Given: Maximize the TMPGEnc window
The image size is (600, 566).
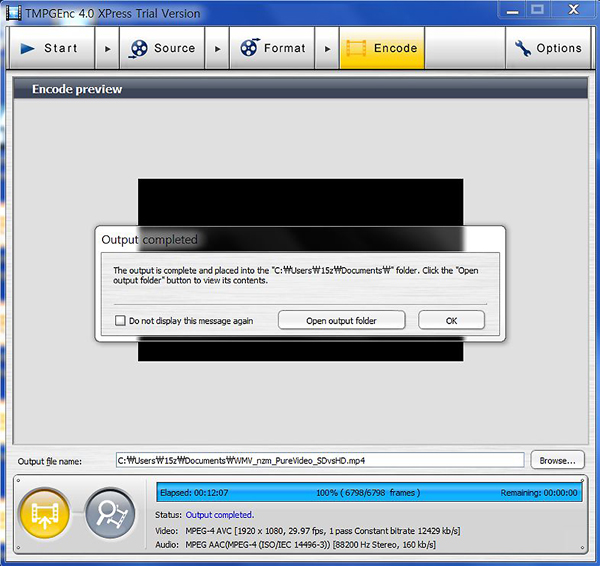Looking at the screenshot, I should click(537, 10).
